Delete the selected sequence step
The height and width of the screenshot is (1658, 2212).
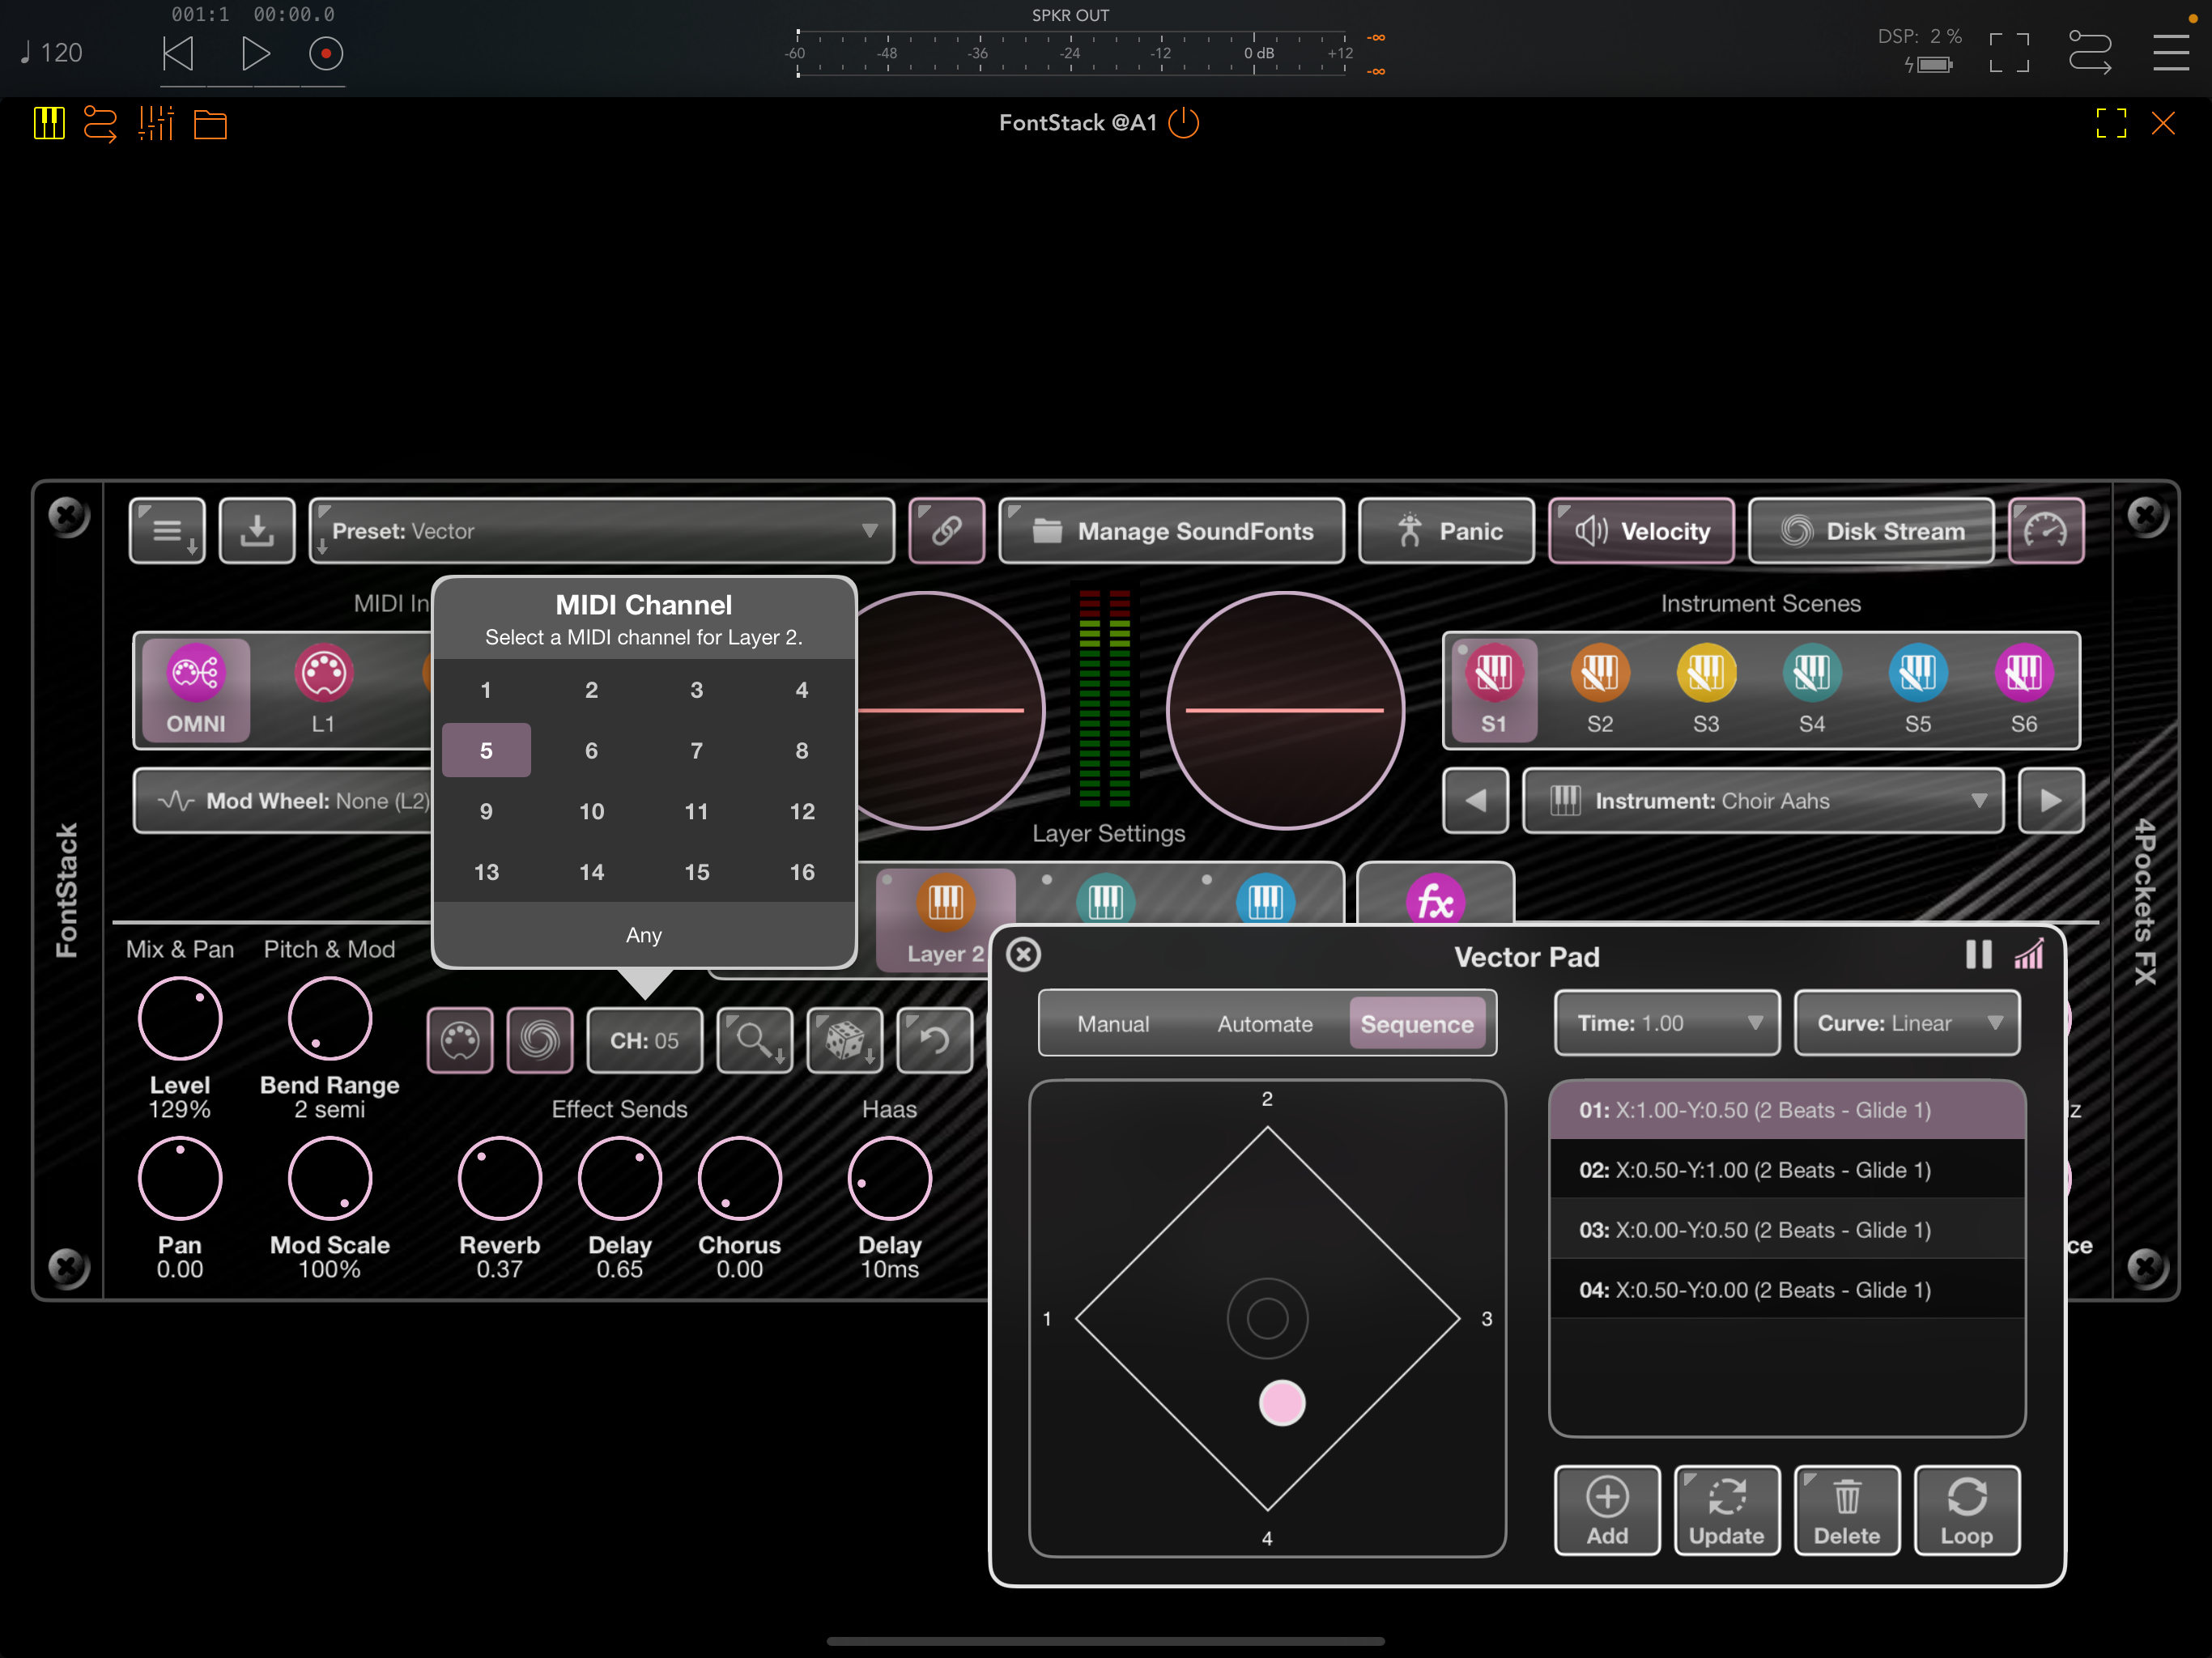1847,1511
